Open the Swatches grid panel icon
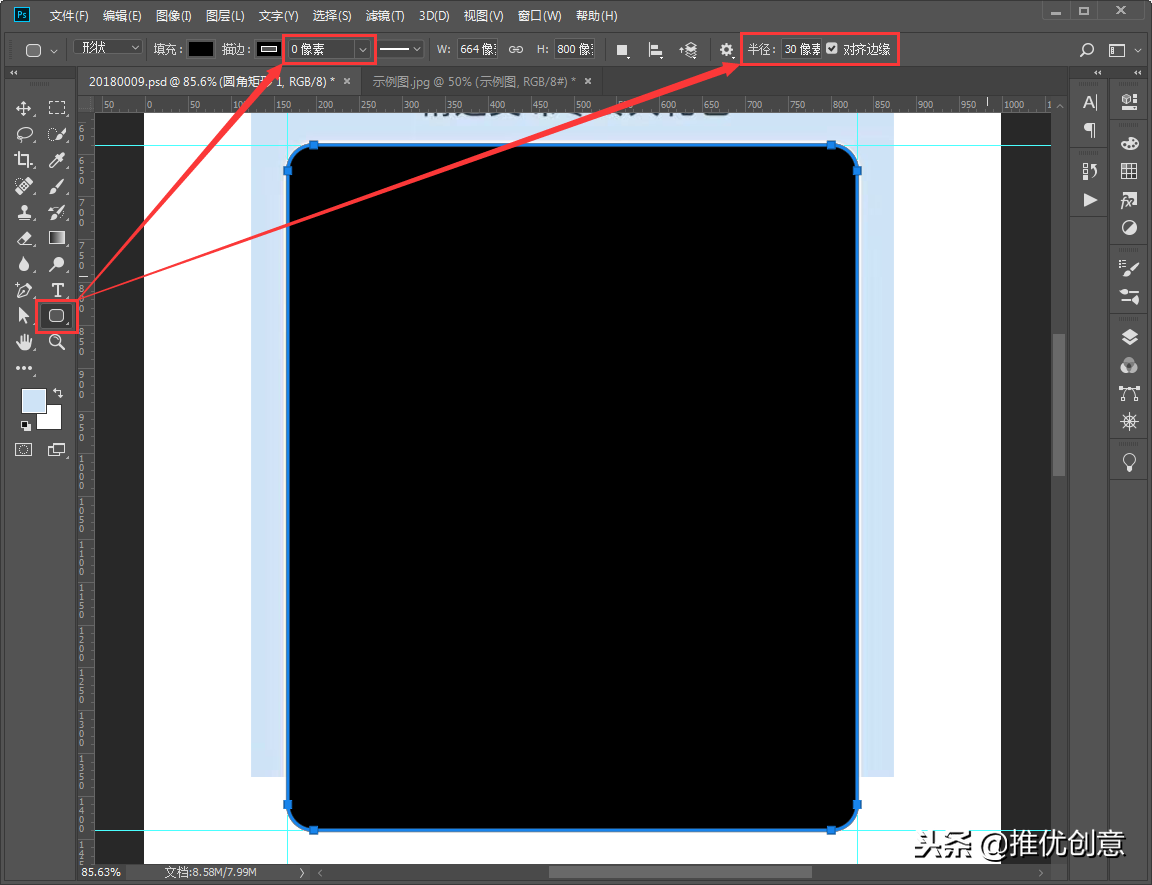The height and width of the screenshot is (885, 1152). click(x=1129, y=171)
